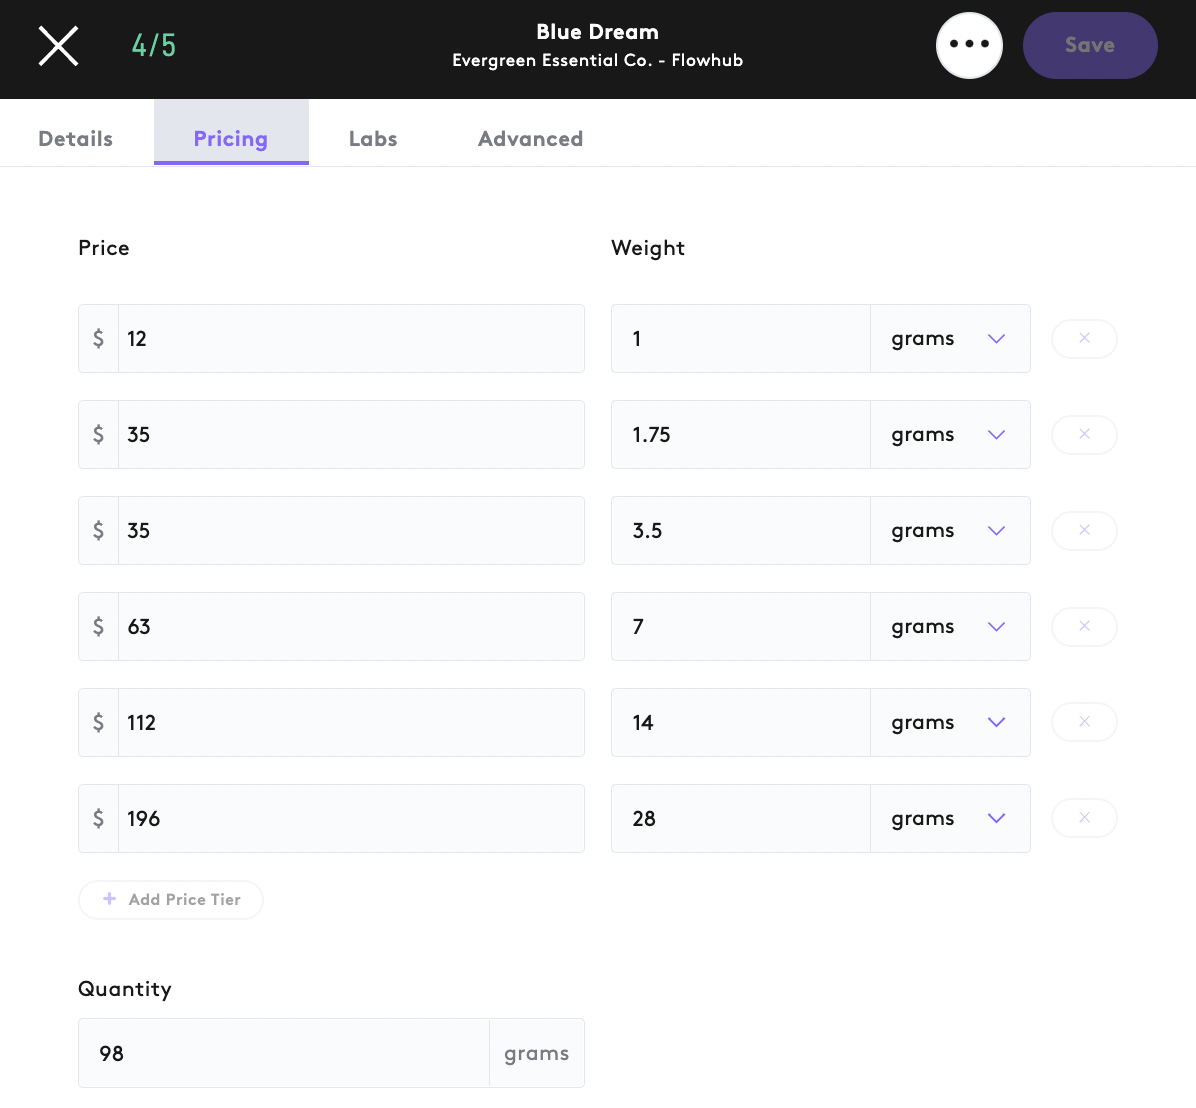Change grams unit for weight 14

(x=950, y=723)
